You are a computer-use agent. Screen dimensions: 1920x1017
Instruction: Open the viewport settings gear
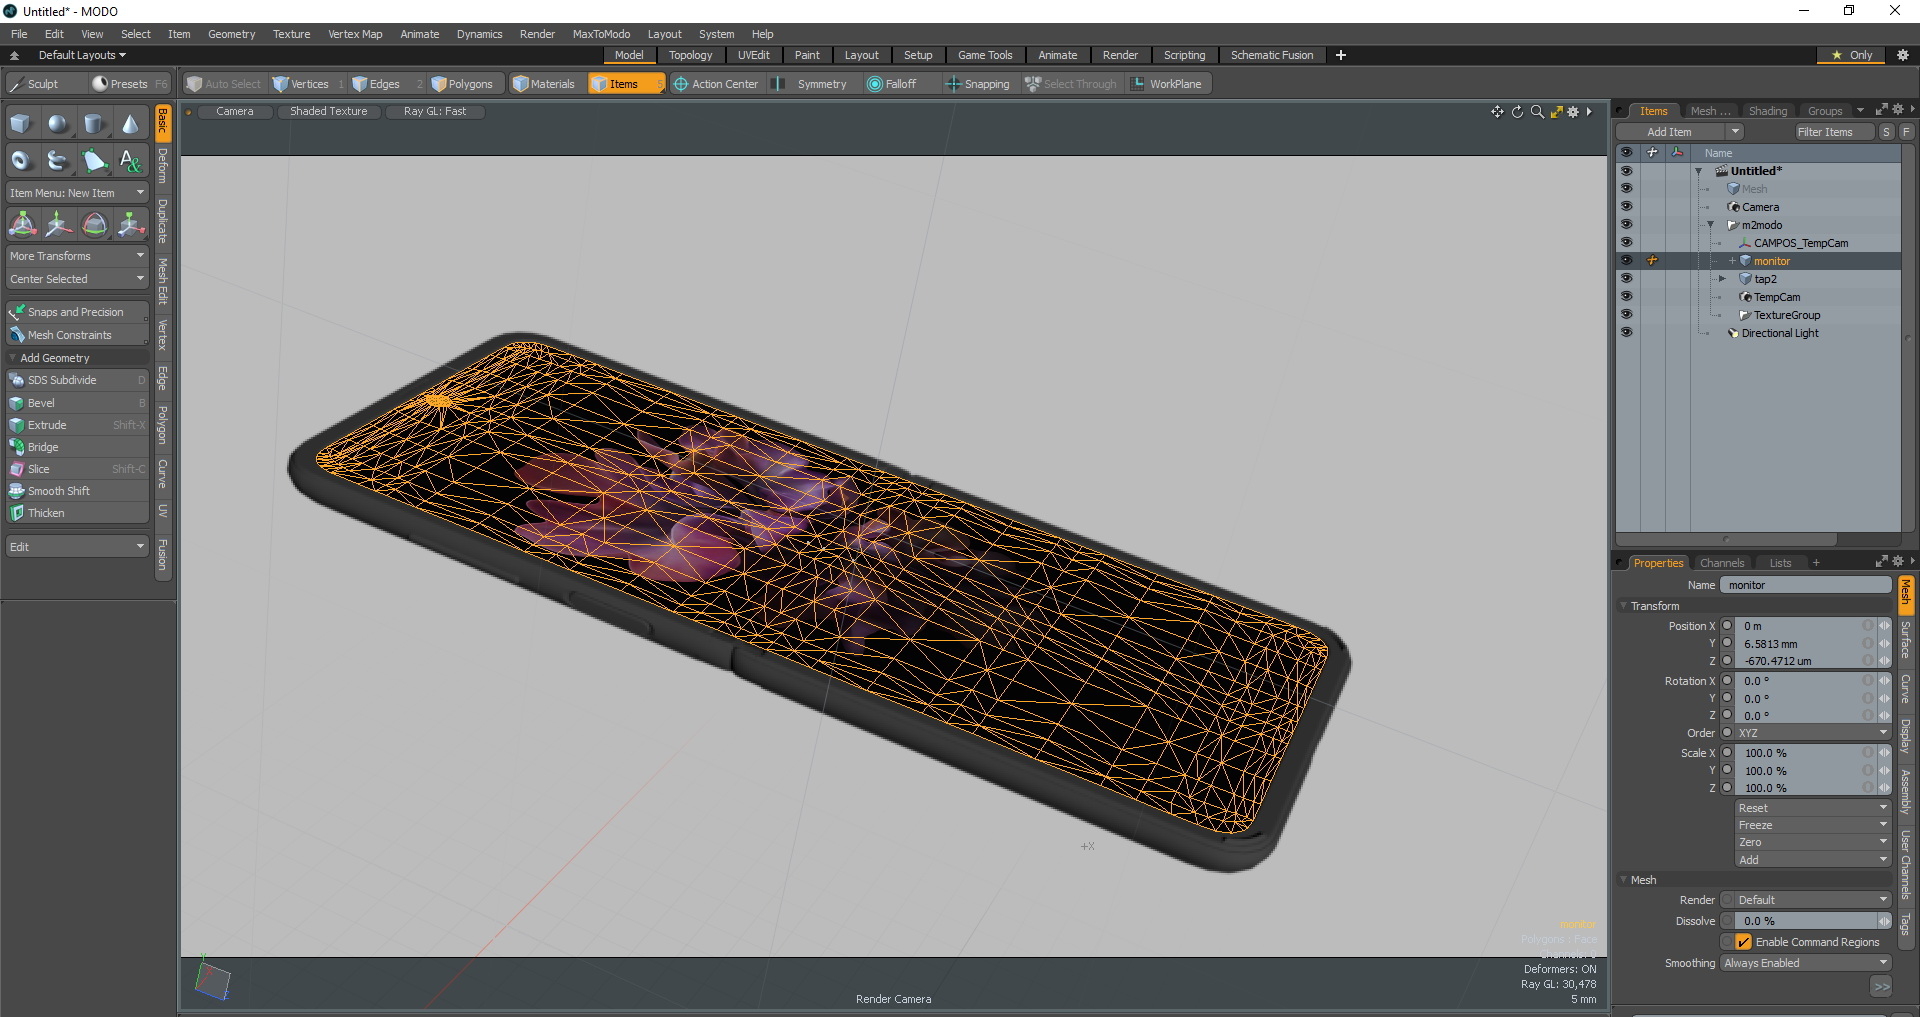1573,112
